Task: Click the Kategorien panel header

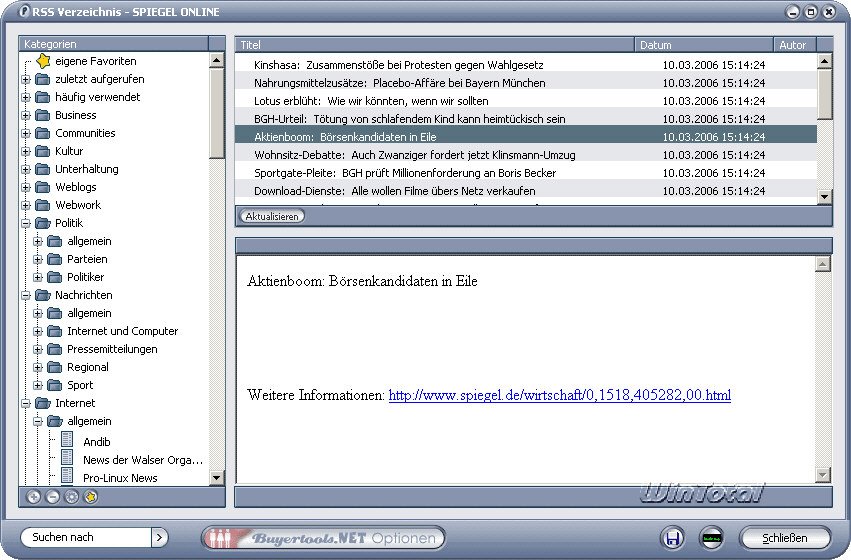Action: pyautogui.click(x=113, y=44)
